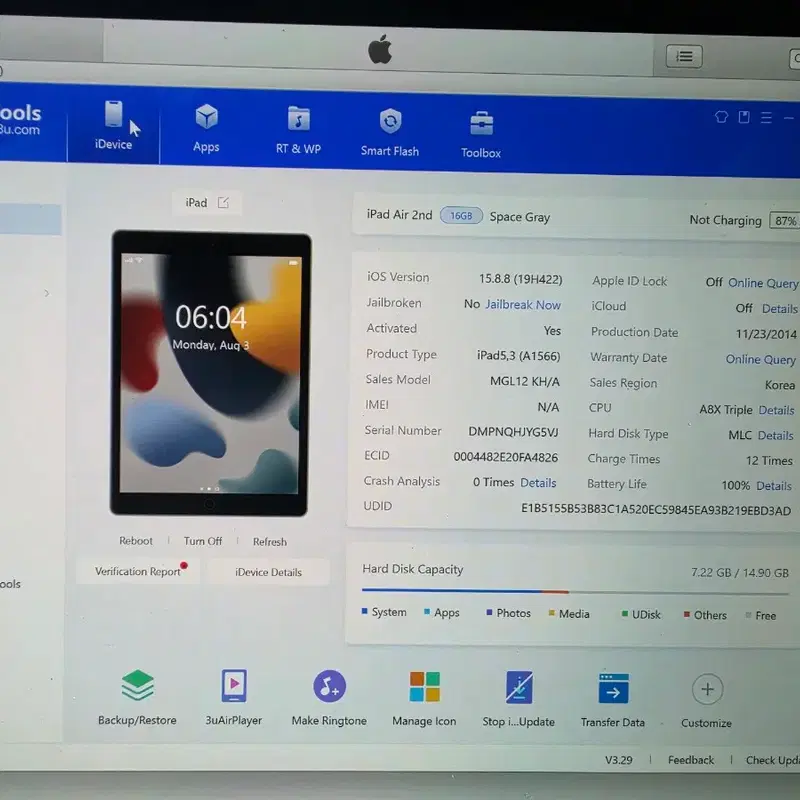Image resolution: width=800 pixels, height=800 pixels.
Task: Click the iPad lock screen preview
Action: (210, 373)
